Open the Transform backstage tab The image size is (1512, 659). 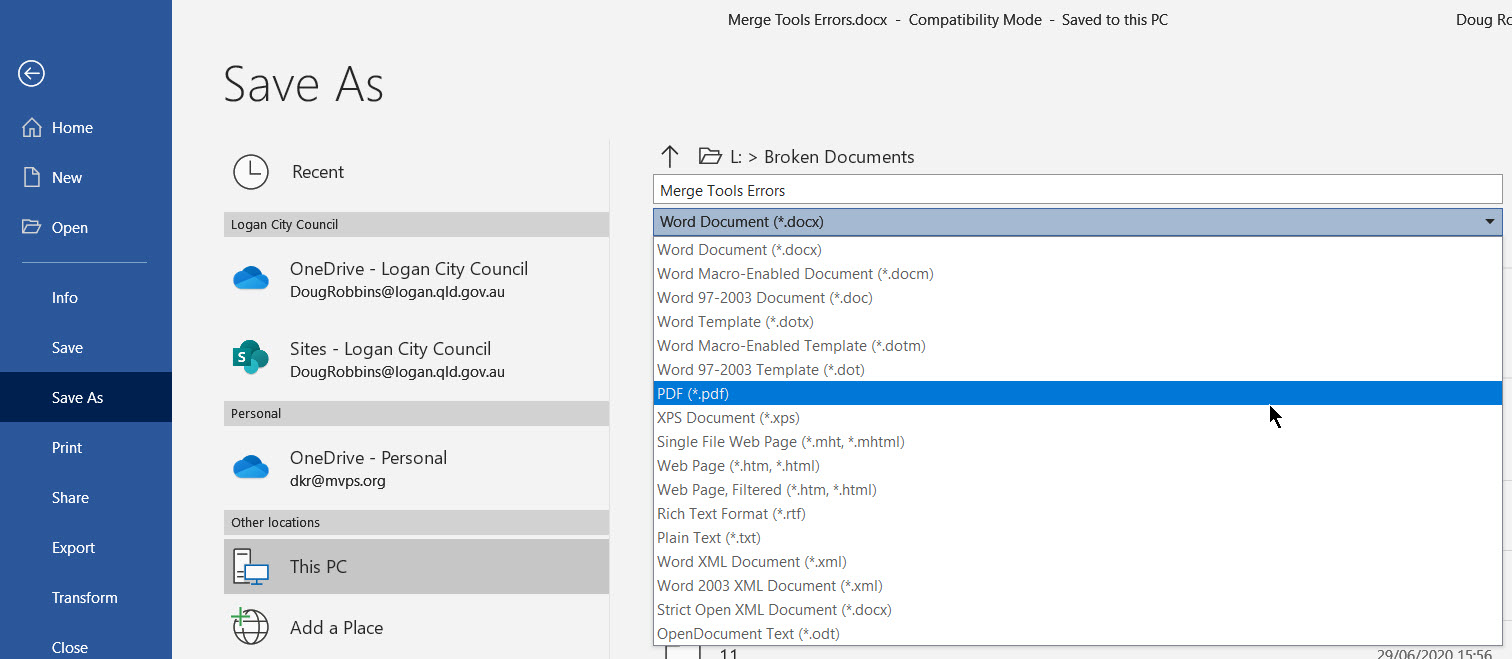point(86,598)
